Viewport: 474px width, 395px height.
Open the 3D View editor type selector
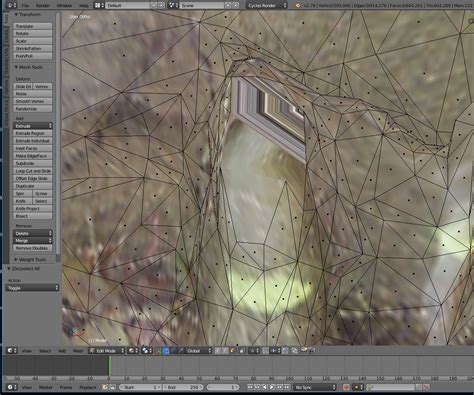point(12,350)
